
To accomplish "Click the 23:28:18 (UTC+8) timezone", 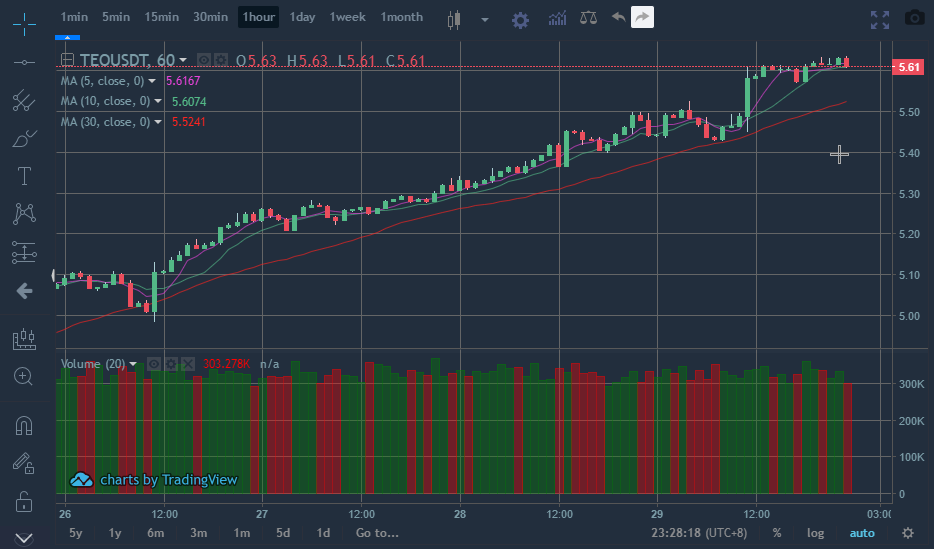I will tap(699, 533).
